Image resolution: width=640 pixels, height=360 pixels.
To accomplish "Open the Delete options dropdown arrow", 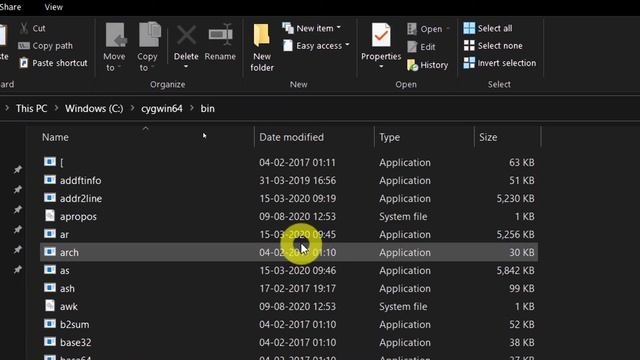I will (x=186, y=67).
